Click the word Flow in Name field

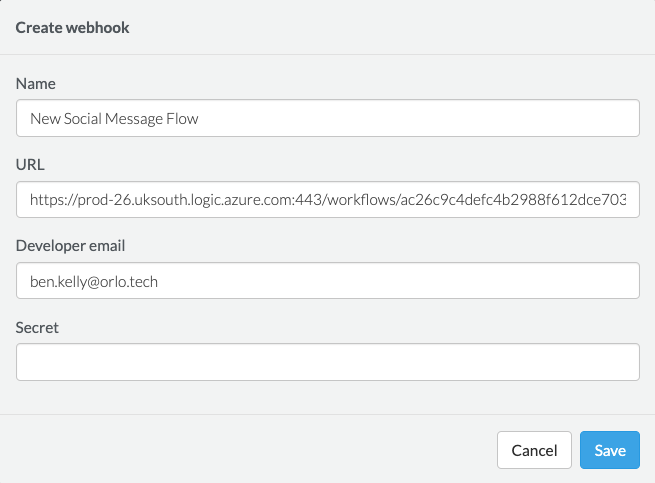181,119
